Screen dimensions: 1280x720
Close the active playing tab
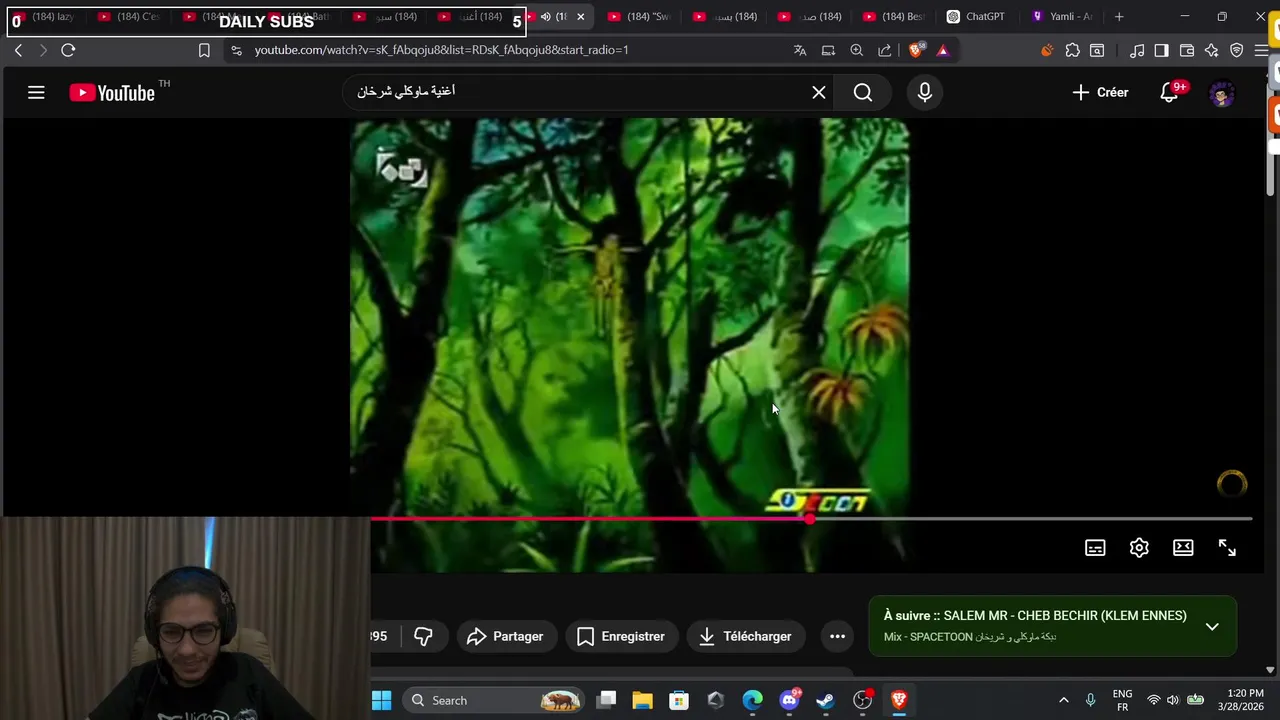pyautogui.click(x=580, y=17)
